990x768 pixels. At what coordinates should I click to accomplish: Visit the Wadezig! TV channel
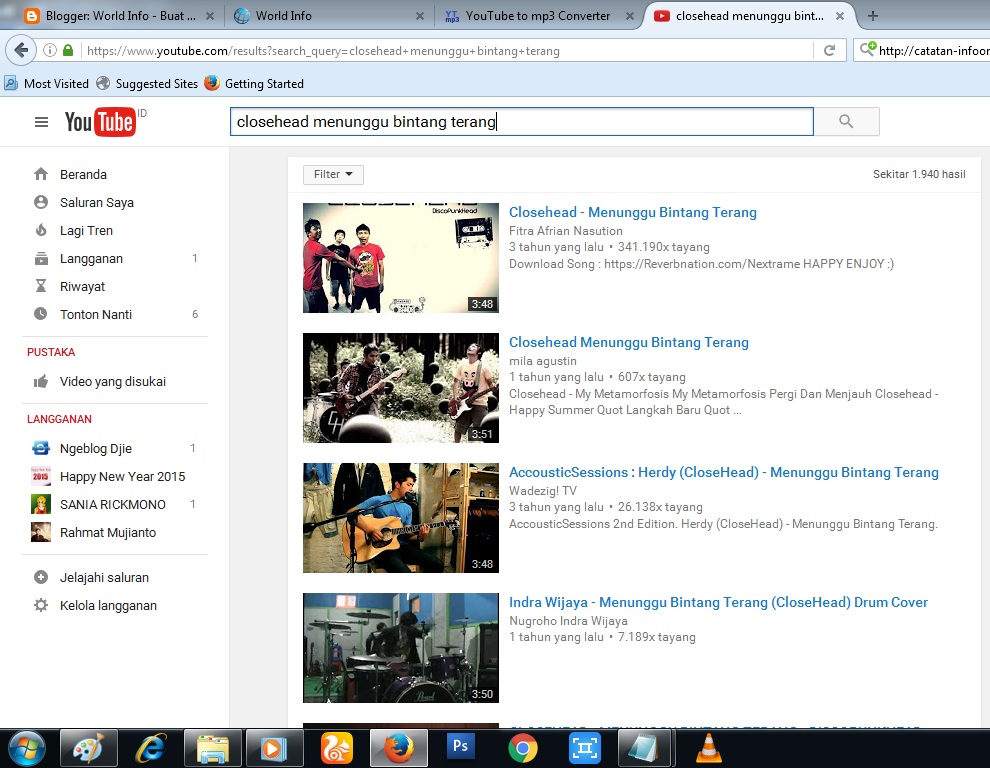coord(543,491)
